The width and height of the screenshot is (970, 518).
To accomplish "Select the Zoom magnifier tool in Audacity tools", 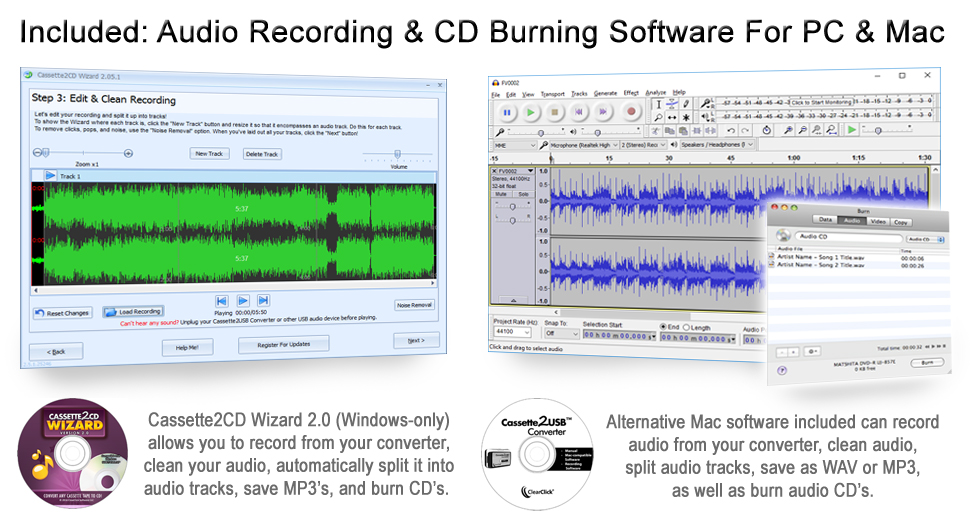I will pyautogui.click(x=658, y=117).
